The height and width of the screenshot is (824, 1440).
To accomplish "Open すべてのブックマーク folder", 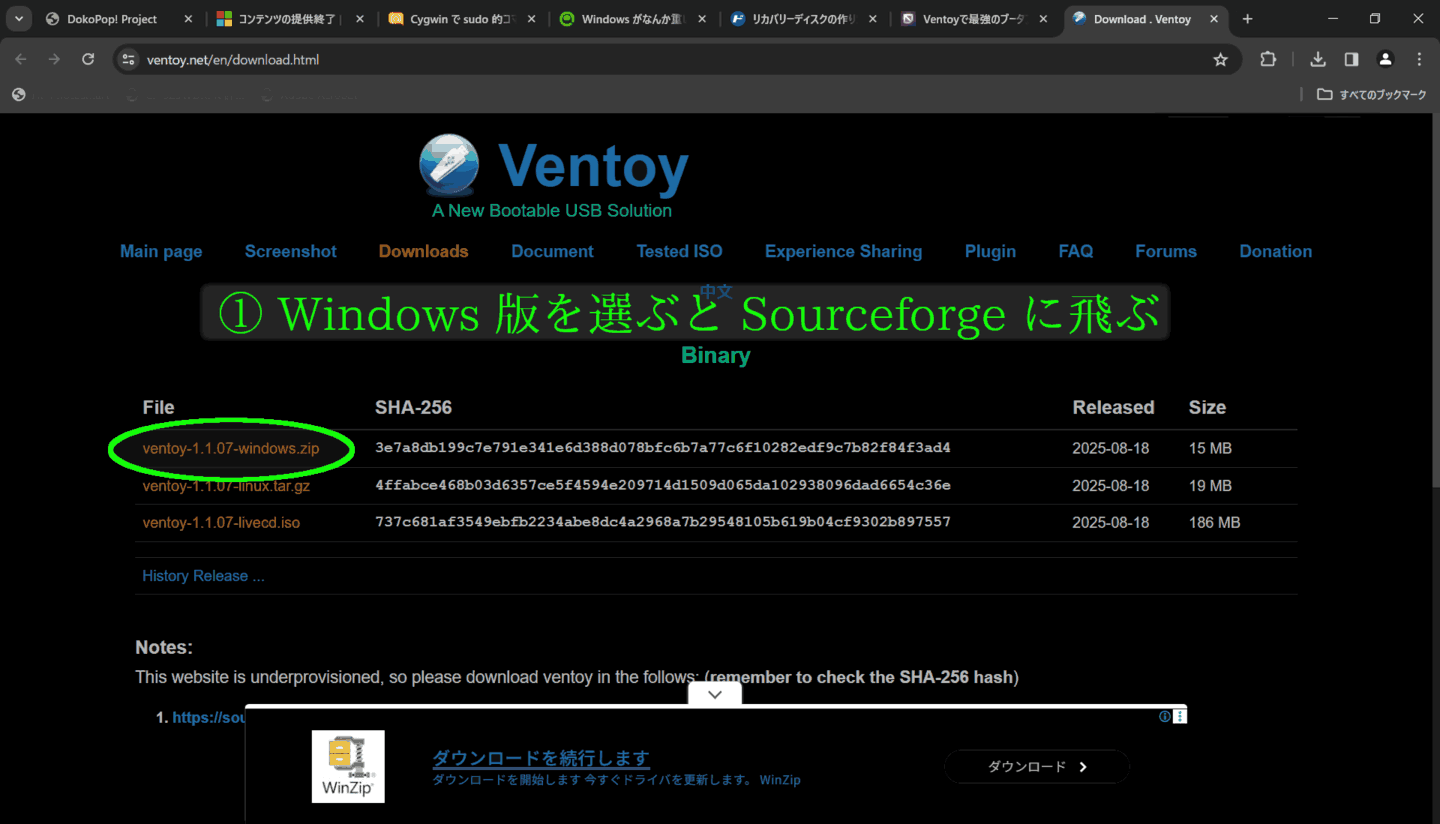I will [1371, 94].
